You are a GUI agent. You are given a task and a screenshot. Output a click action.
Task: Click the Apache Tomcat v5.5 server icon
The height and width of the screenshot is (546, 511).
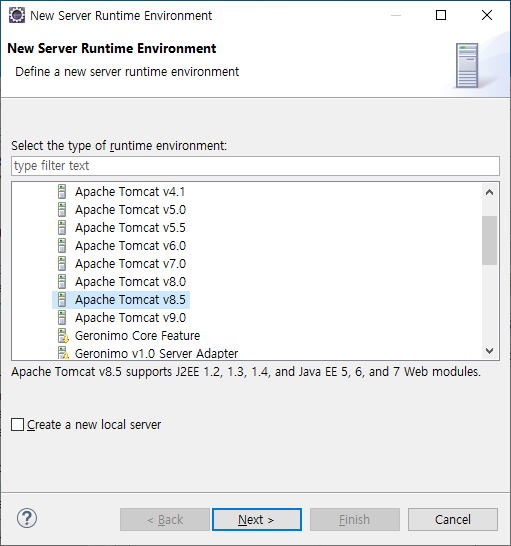coord(62,228)
